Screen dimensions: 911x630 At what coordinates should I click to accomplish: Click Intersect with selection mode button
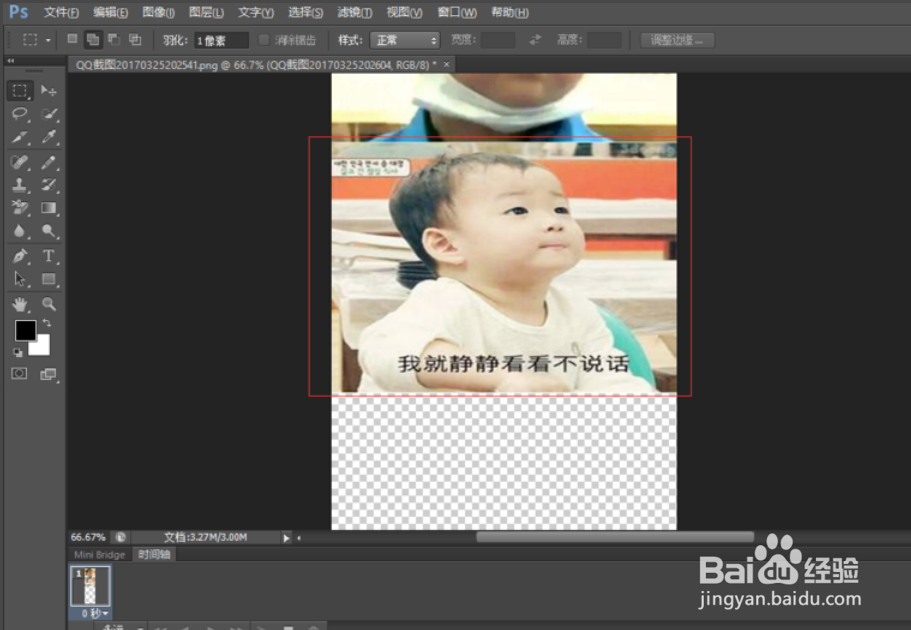pyautogui.click(x=135, y=39)
